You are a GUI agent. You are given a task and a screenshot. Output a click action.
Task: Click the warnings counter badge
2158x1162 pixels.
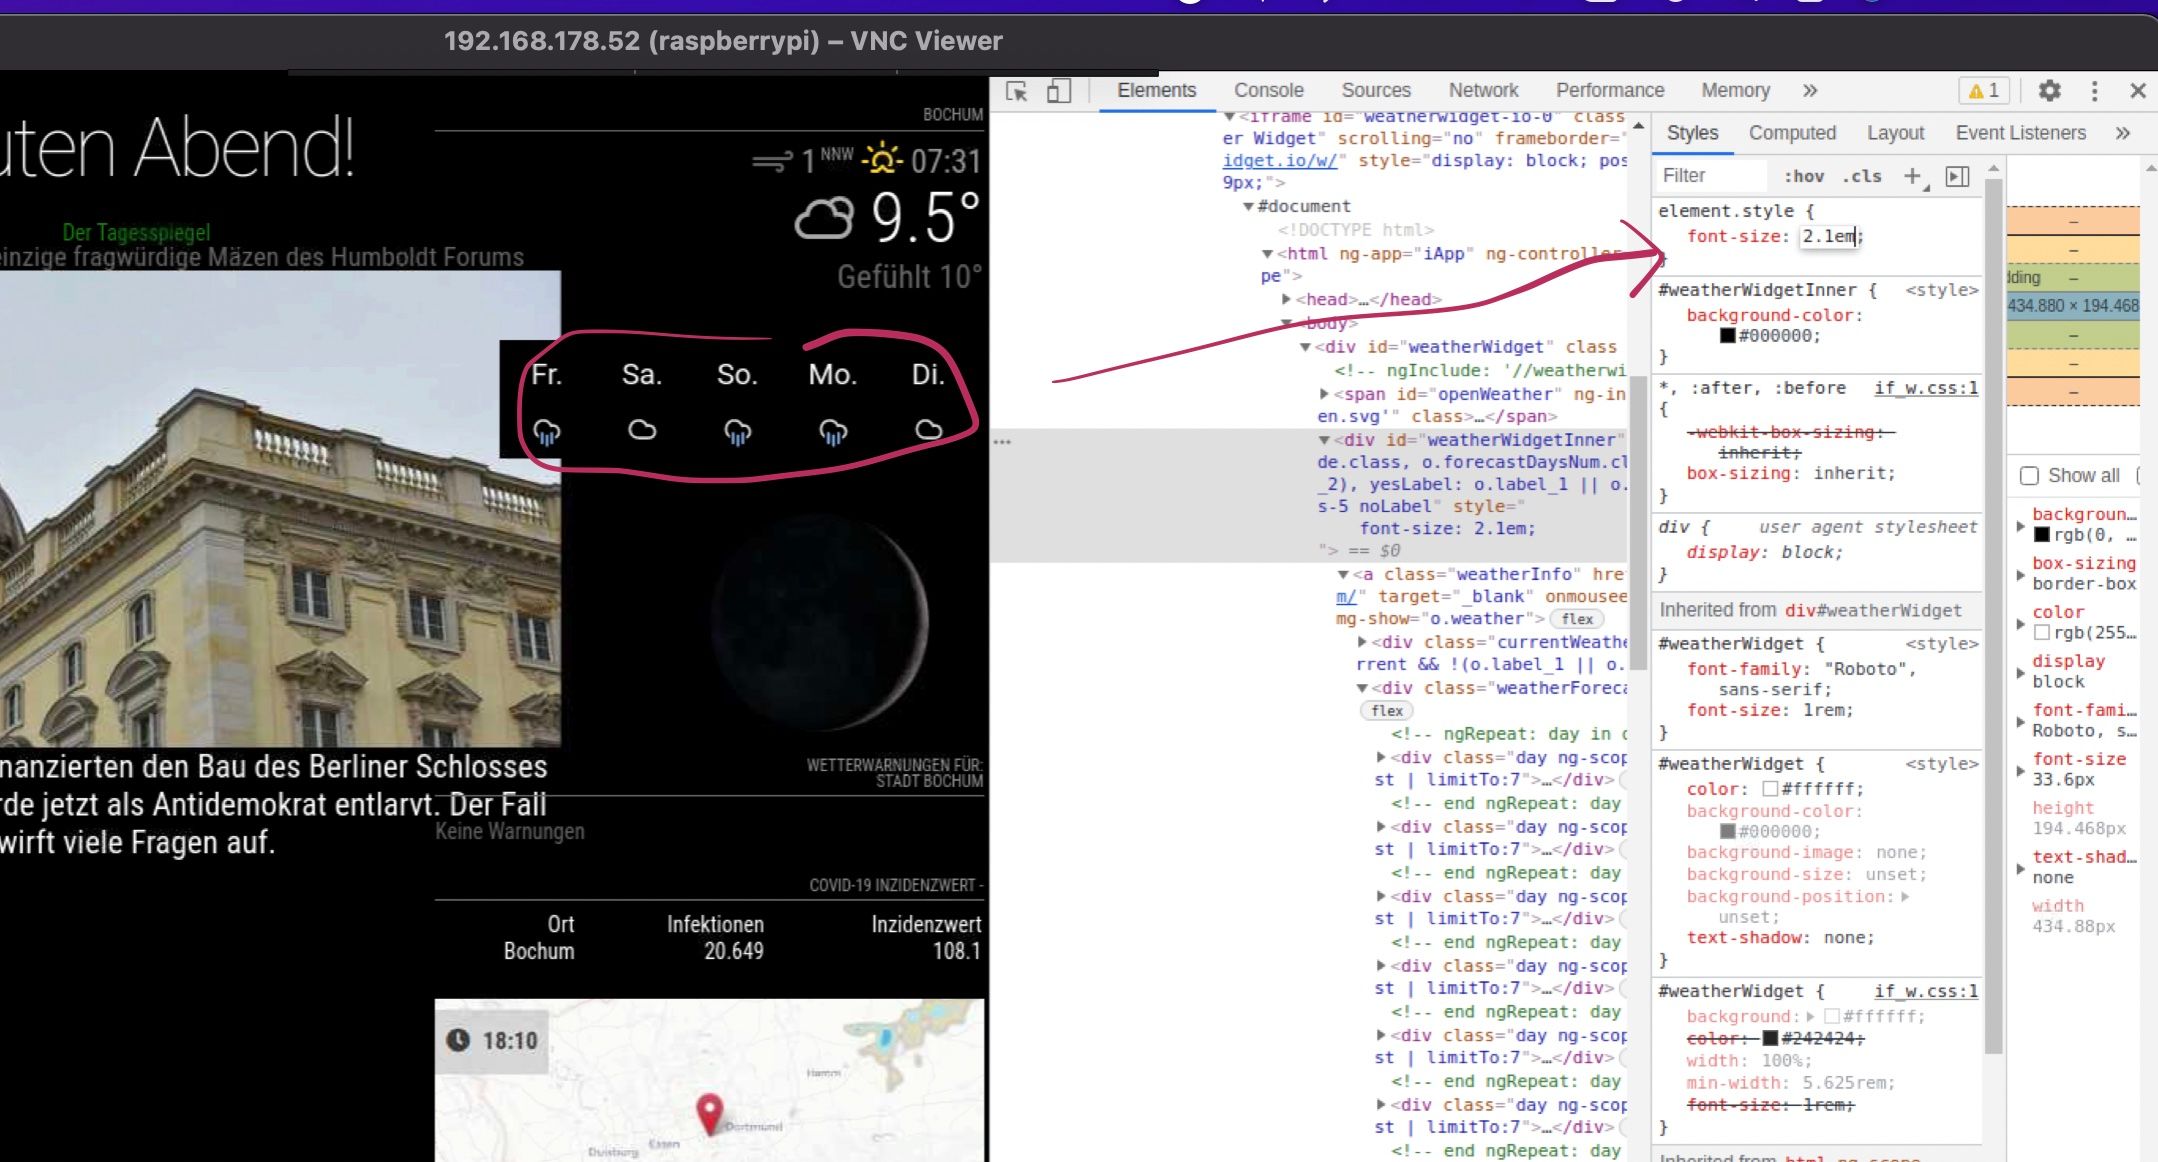click(1983, 91)
